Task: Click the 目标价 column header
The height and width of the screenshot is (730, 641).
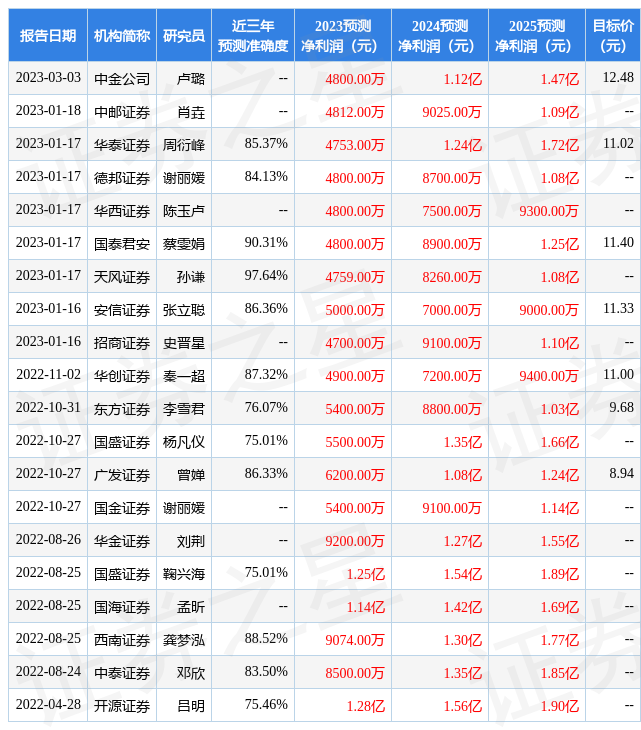Action: (612, 36)
